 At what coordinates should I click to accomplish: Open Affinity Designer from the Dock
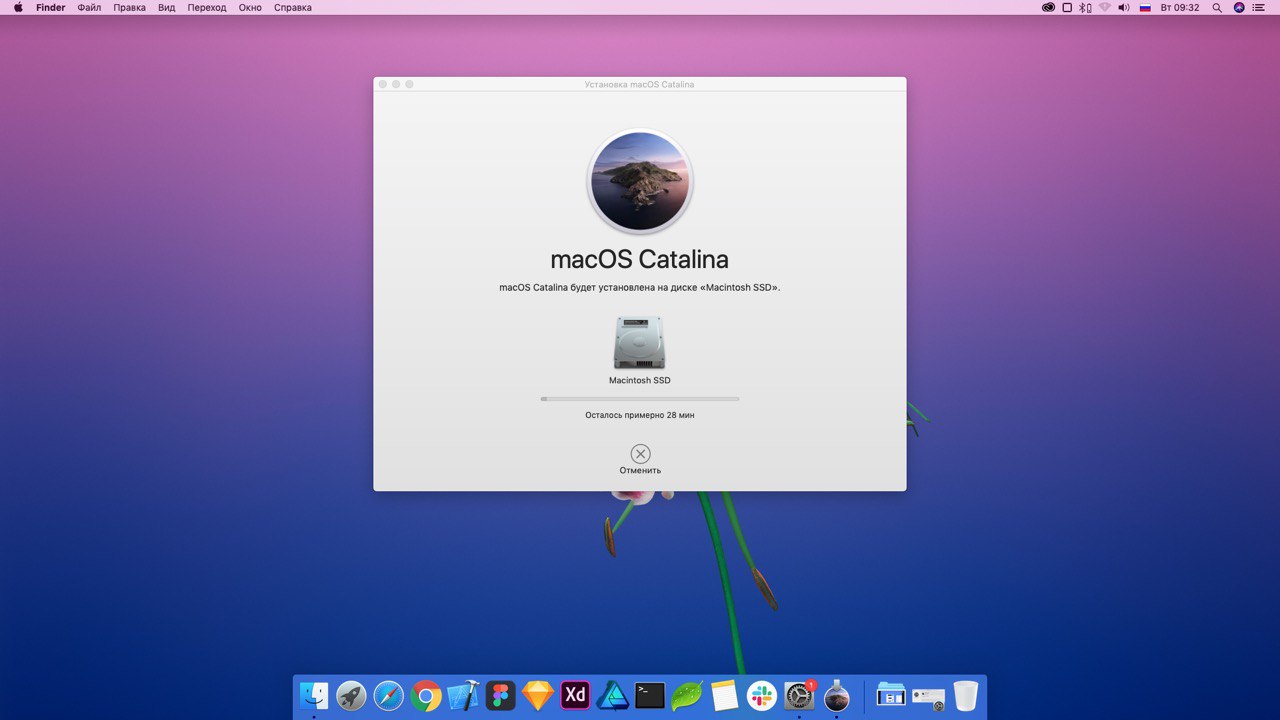tap(613, 696)
